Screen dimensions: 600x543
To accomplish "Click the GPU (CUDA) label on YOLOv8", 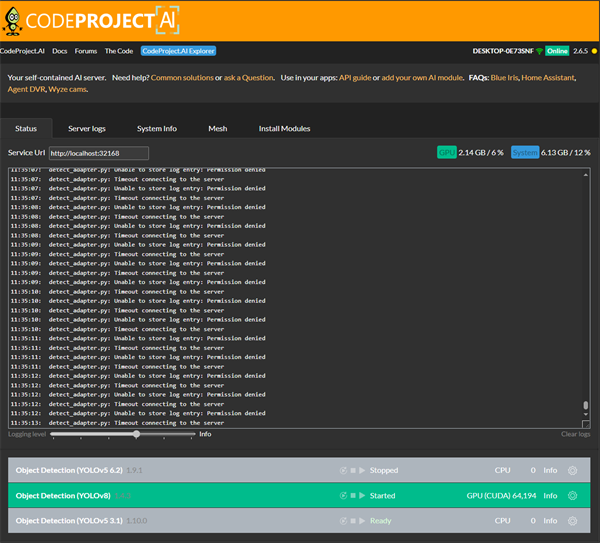I will pyautogui.click(x=489, y=496).
